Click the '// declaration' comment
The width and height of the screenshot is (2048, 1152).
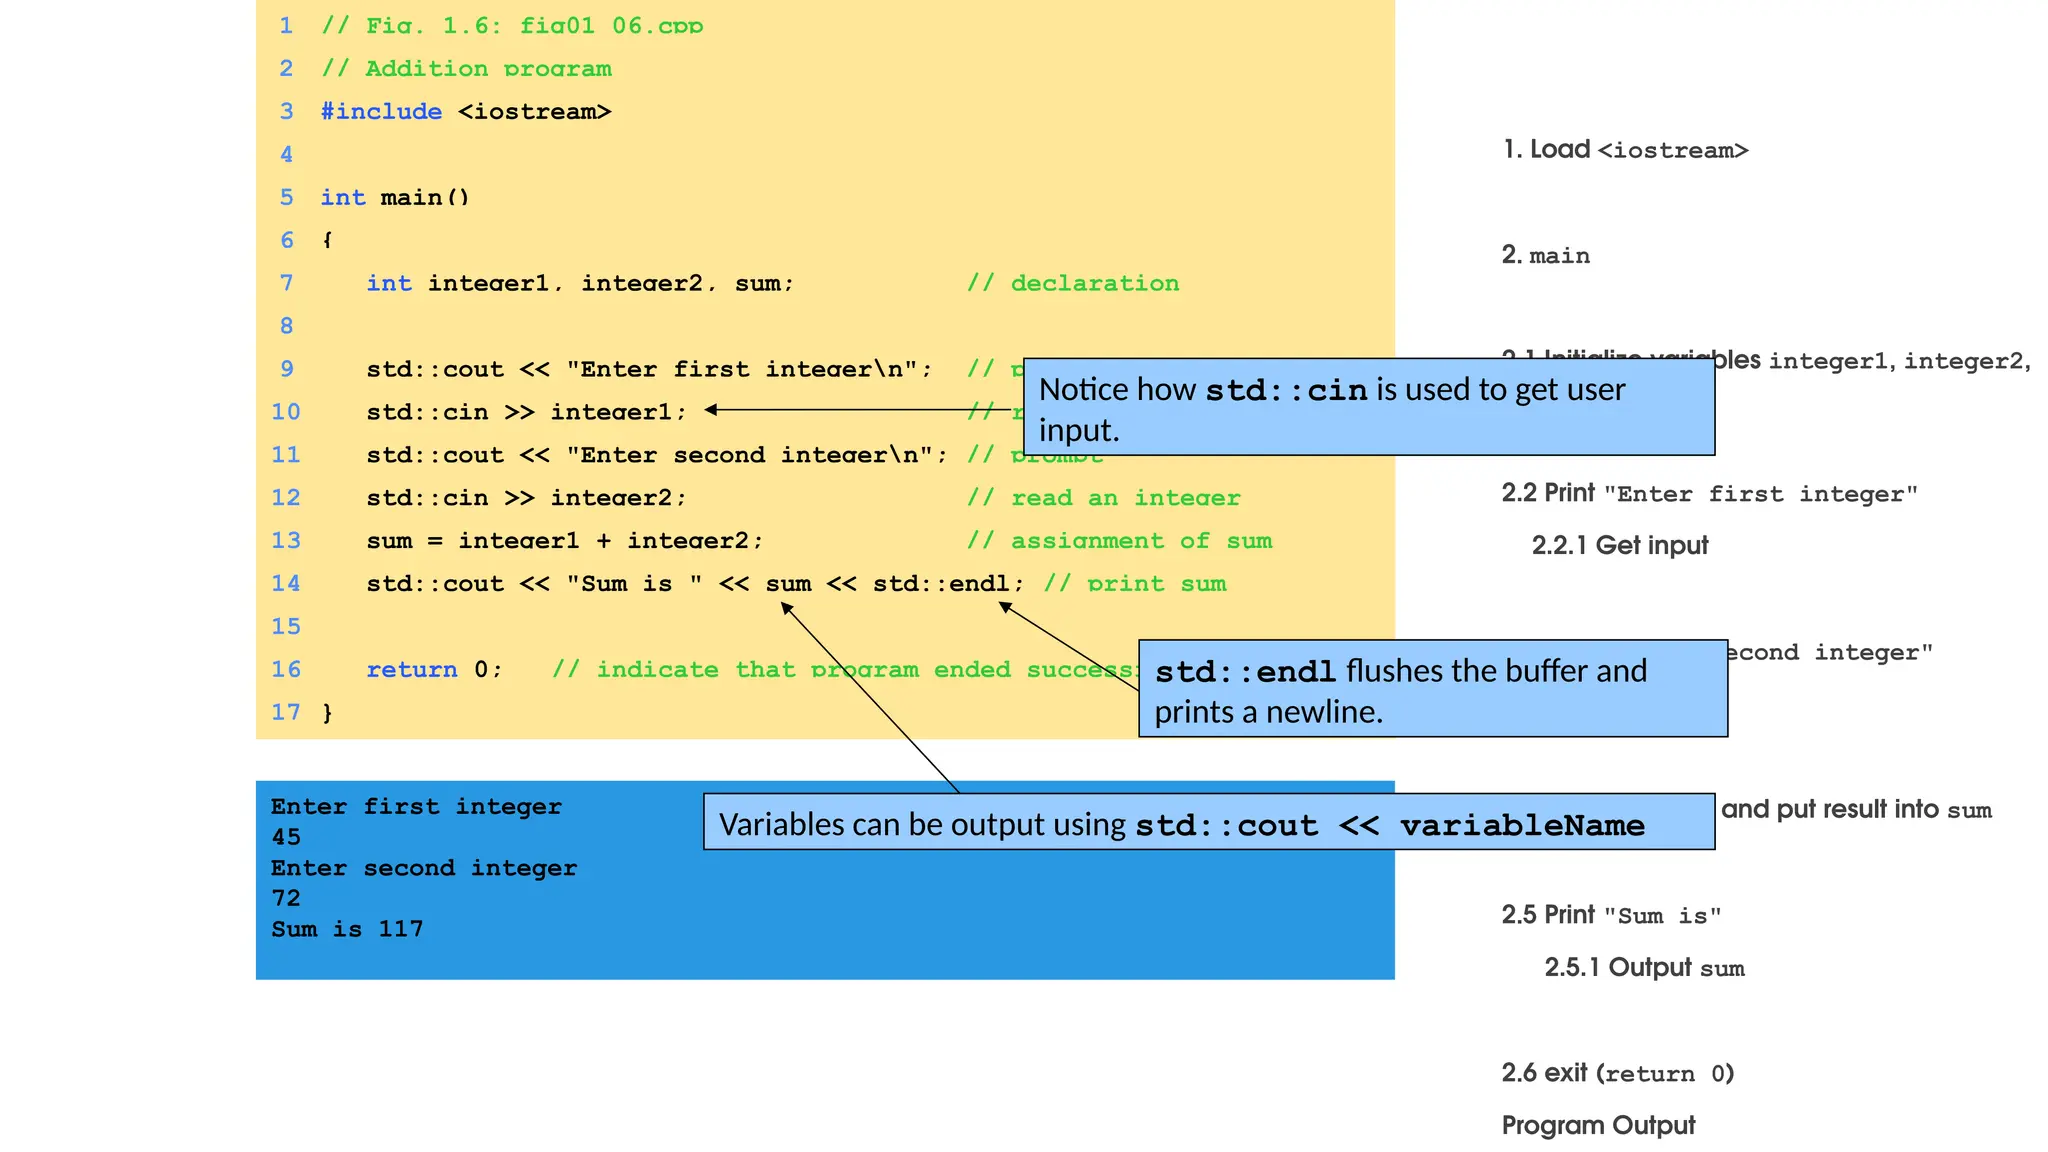[x=1073, y=283]
